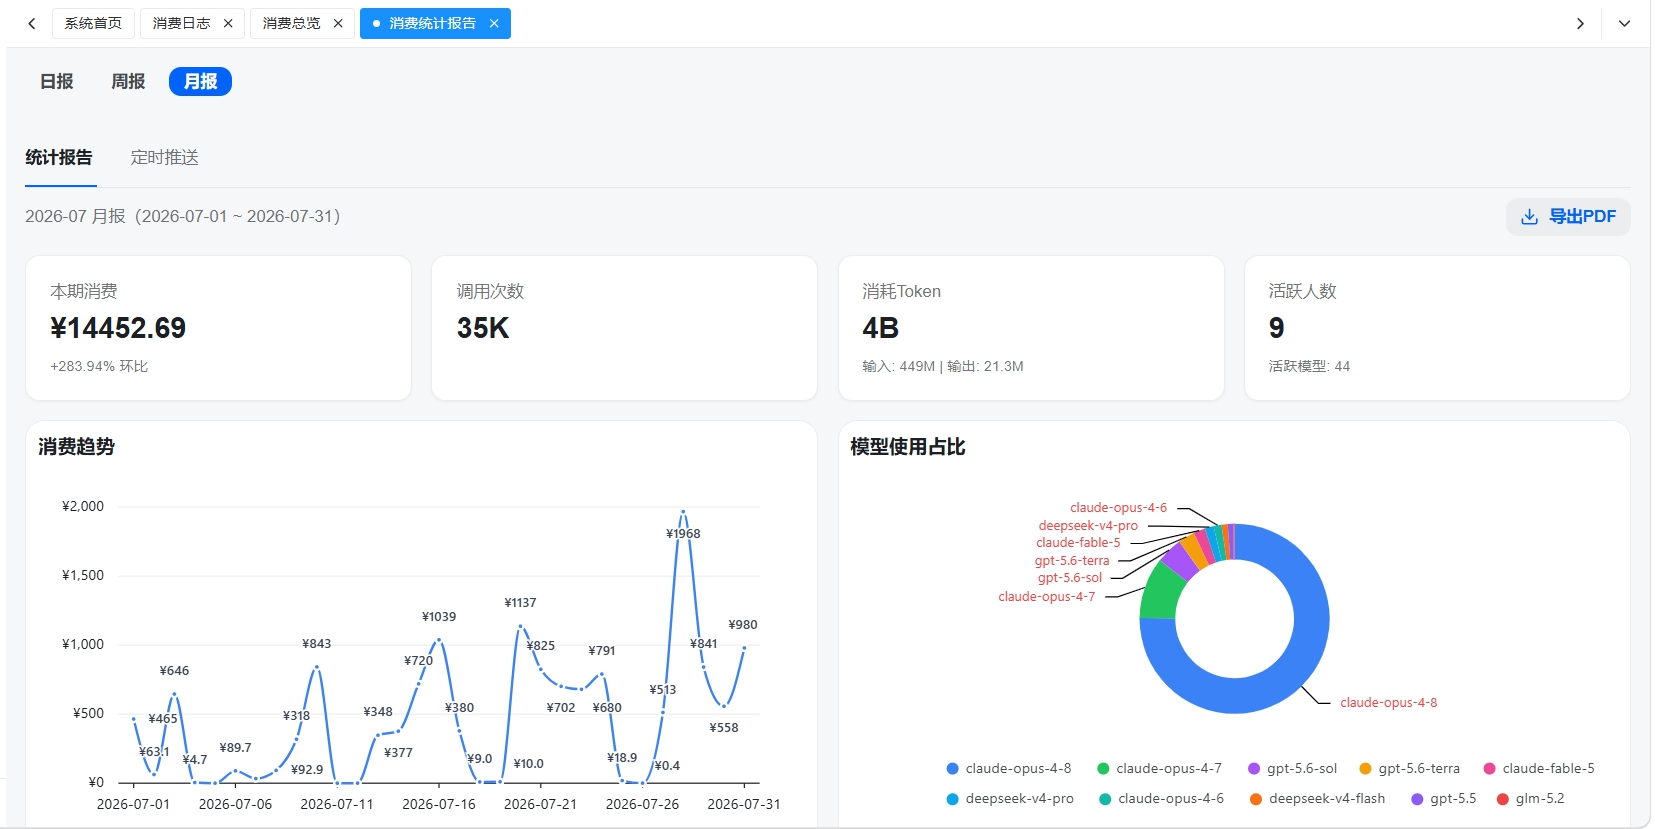Click the 模型使用占比 chart title
This screenshot has width=1655, height=829.
(907, 447)
